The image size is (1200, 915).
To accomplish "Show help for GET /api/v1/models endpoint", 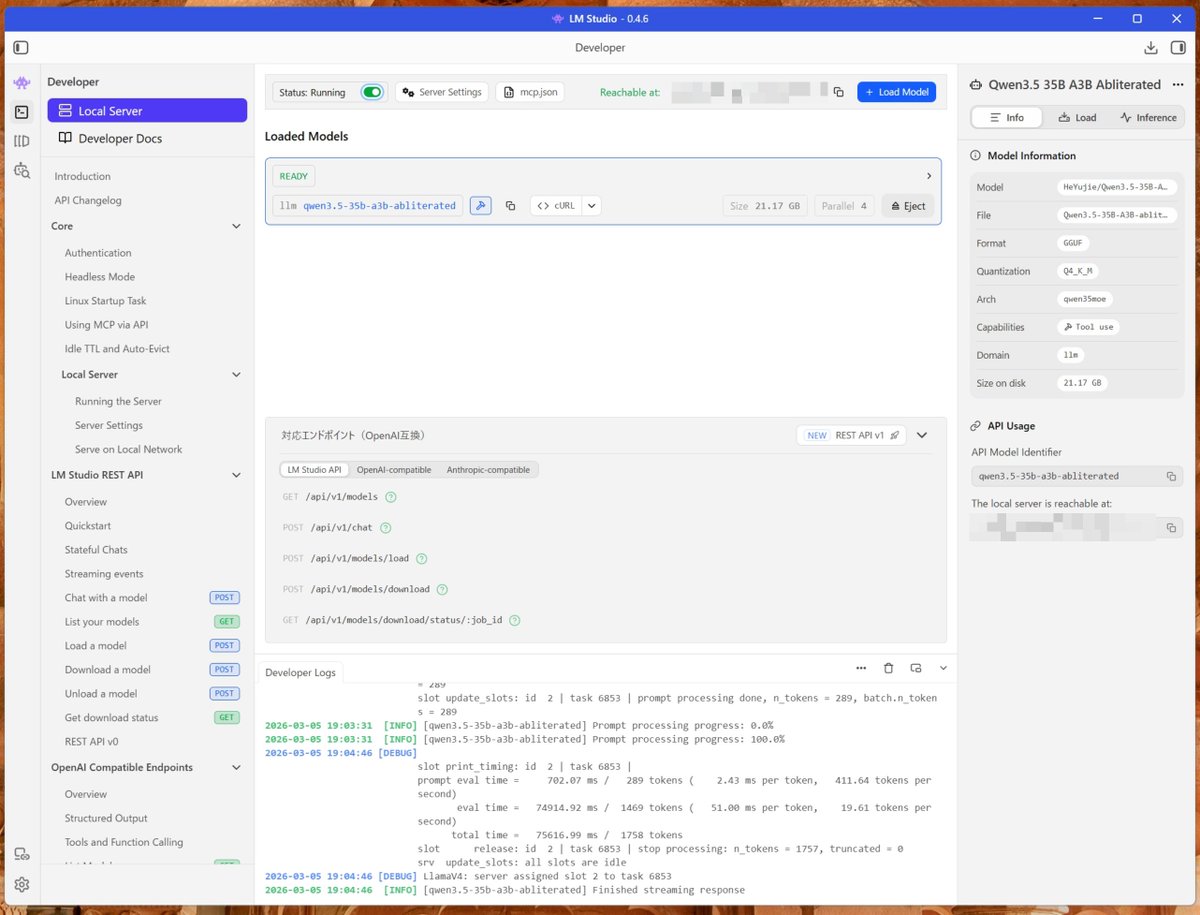I will tap(391, 497).
